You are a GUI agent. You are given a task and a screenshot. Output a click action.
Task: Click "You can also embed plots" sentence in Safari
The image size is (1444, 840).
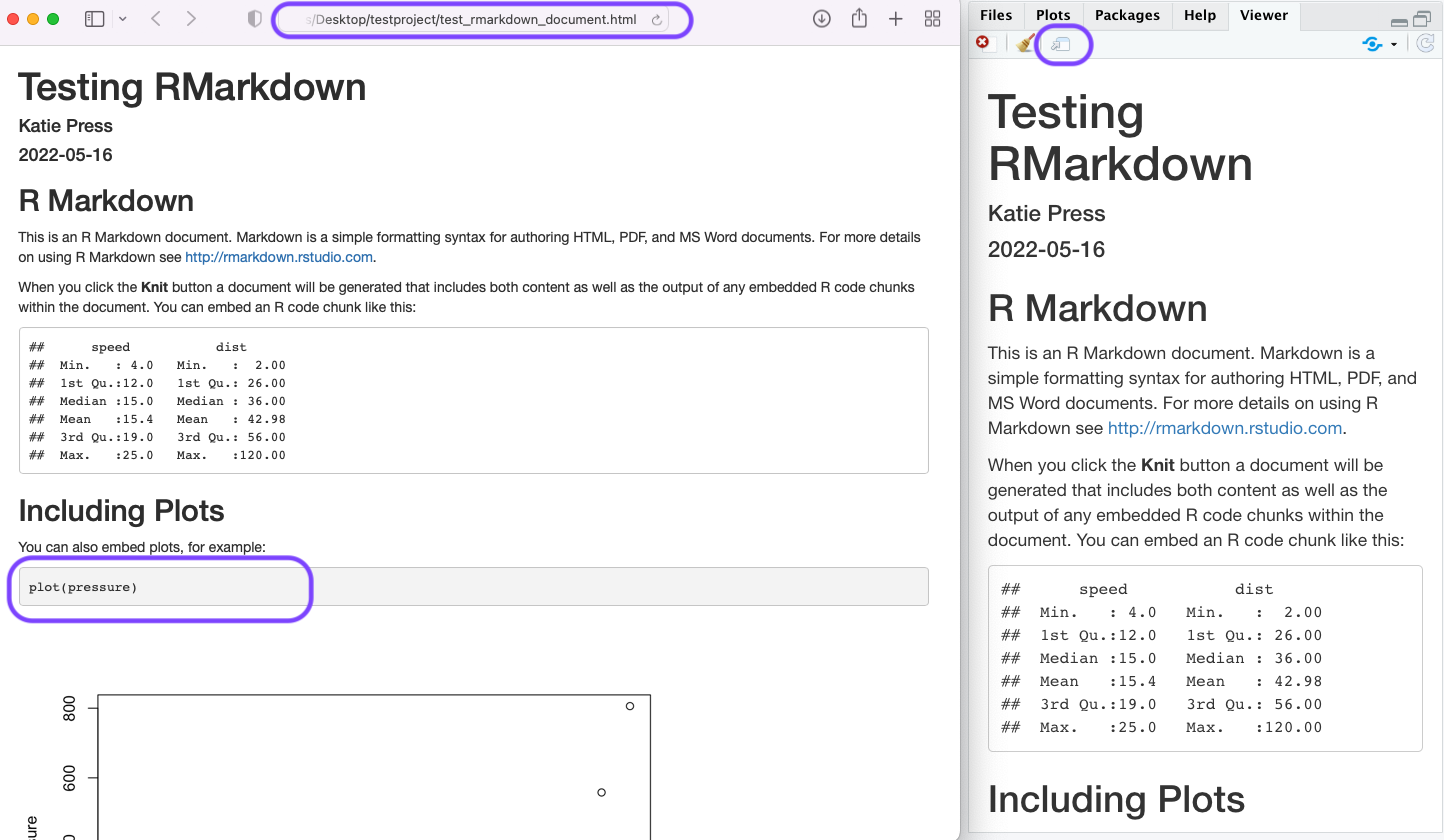coord(142,547)
